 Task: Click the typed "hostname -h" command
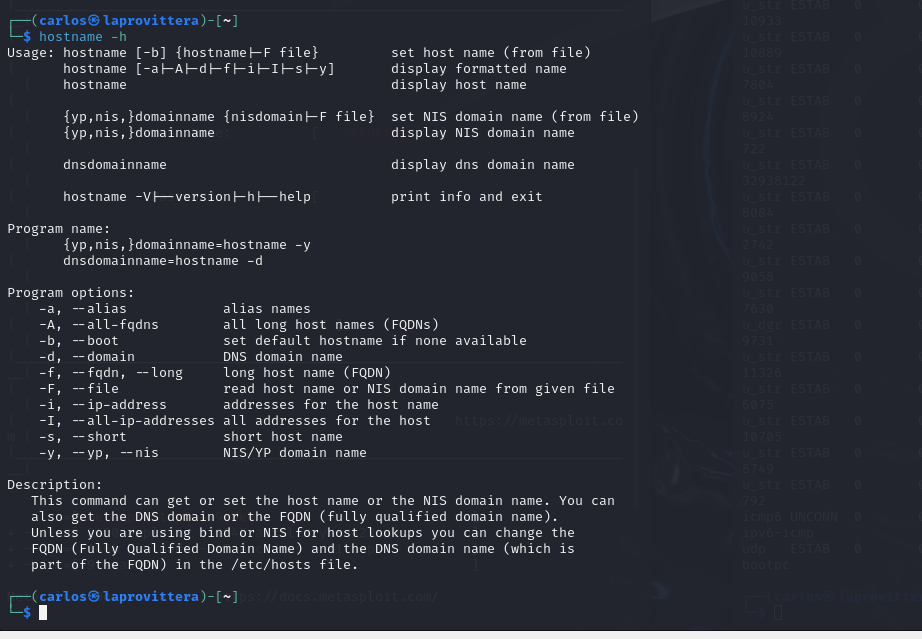pyautogui.click(x=83, y=36)
